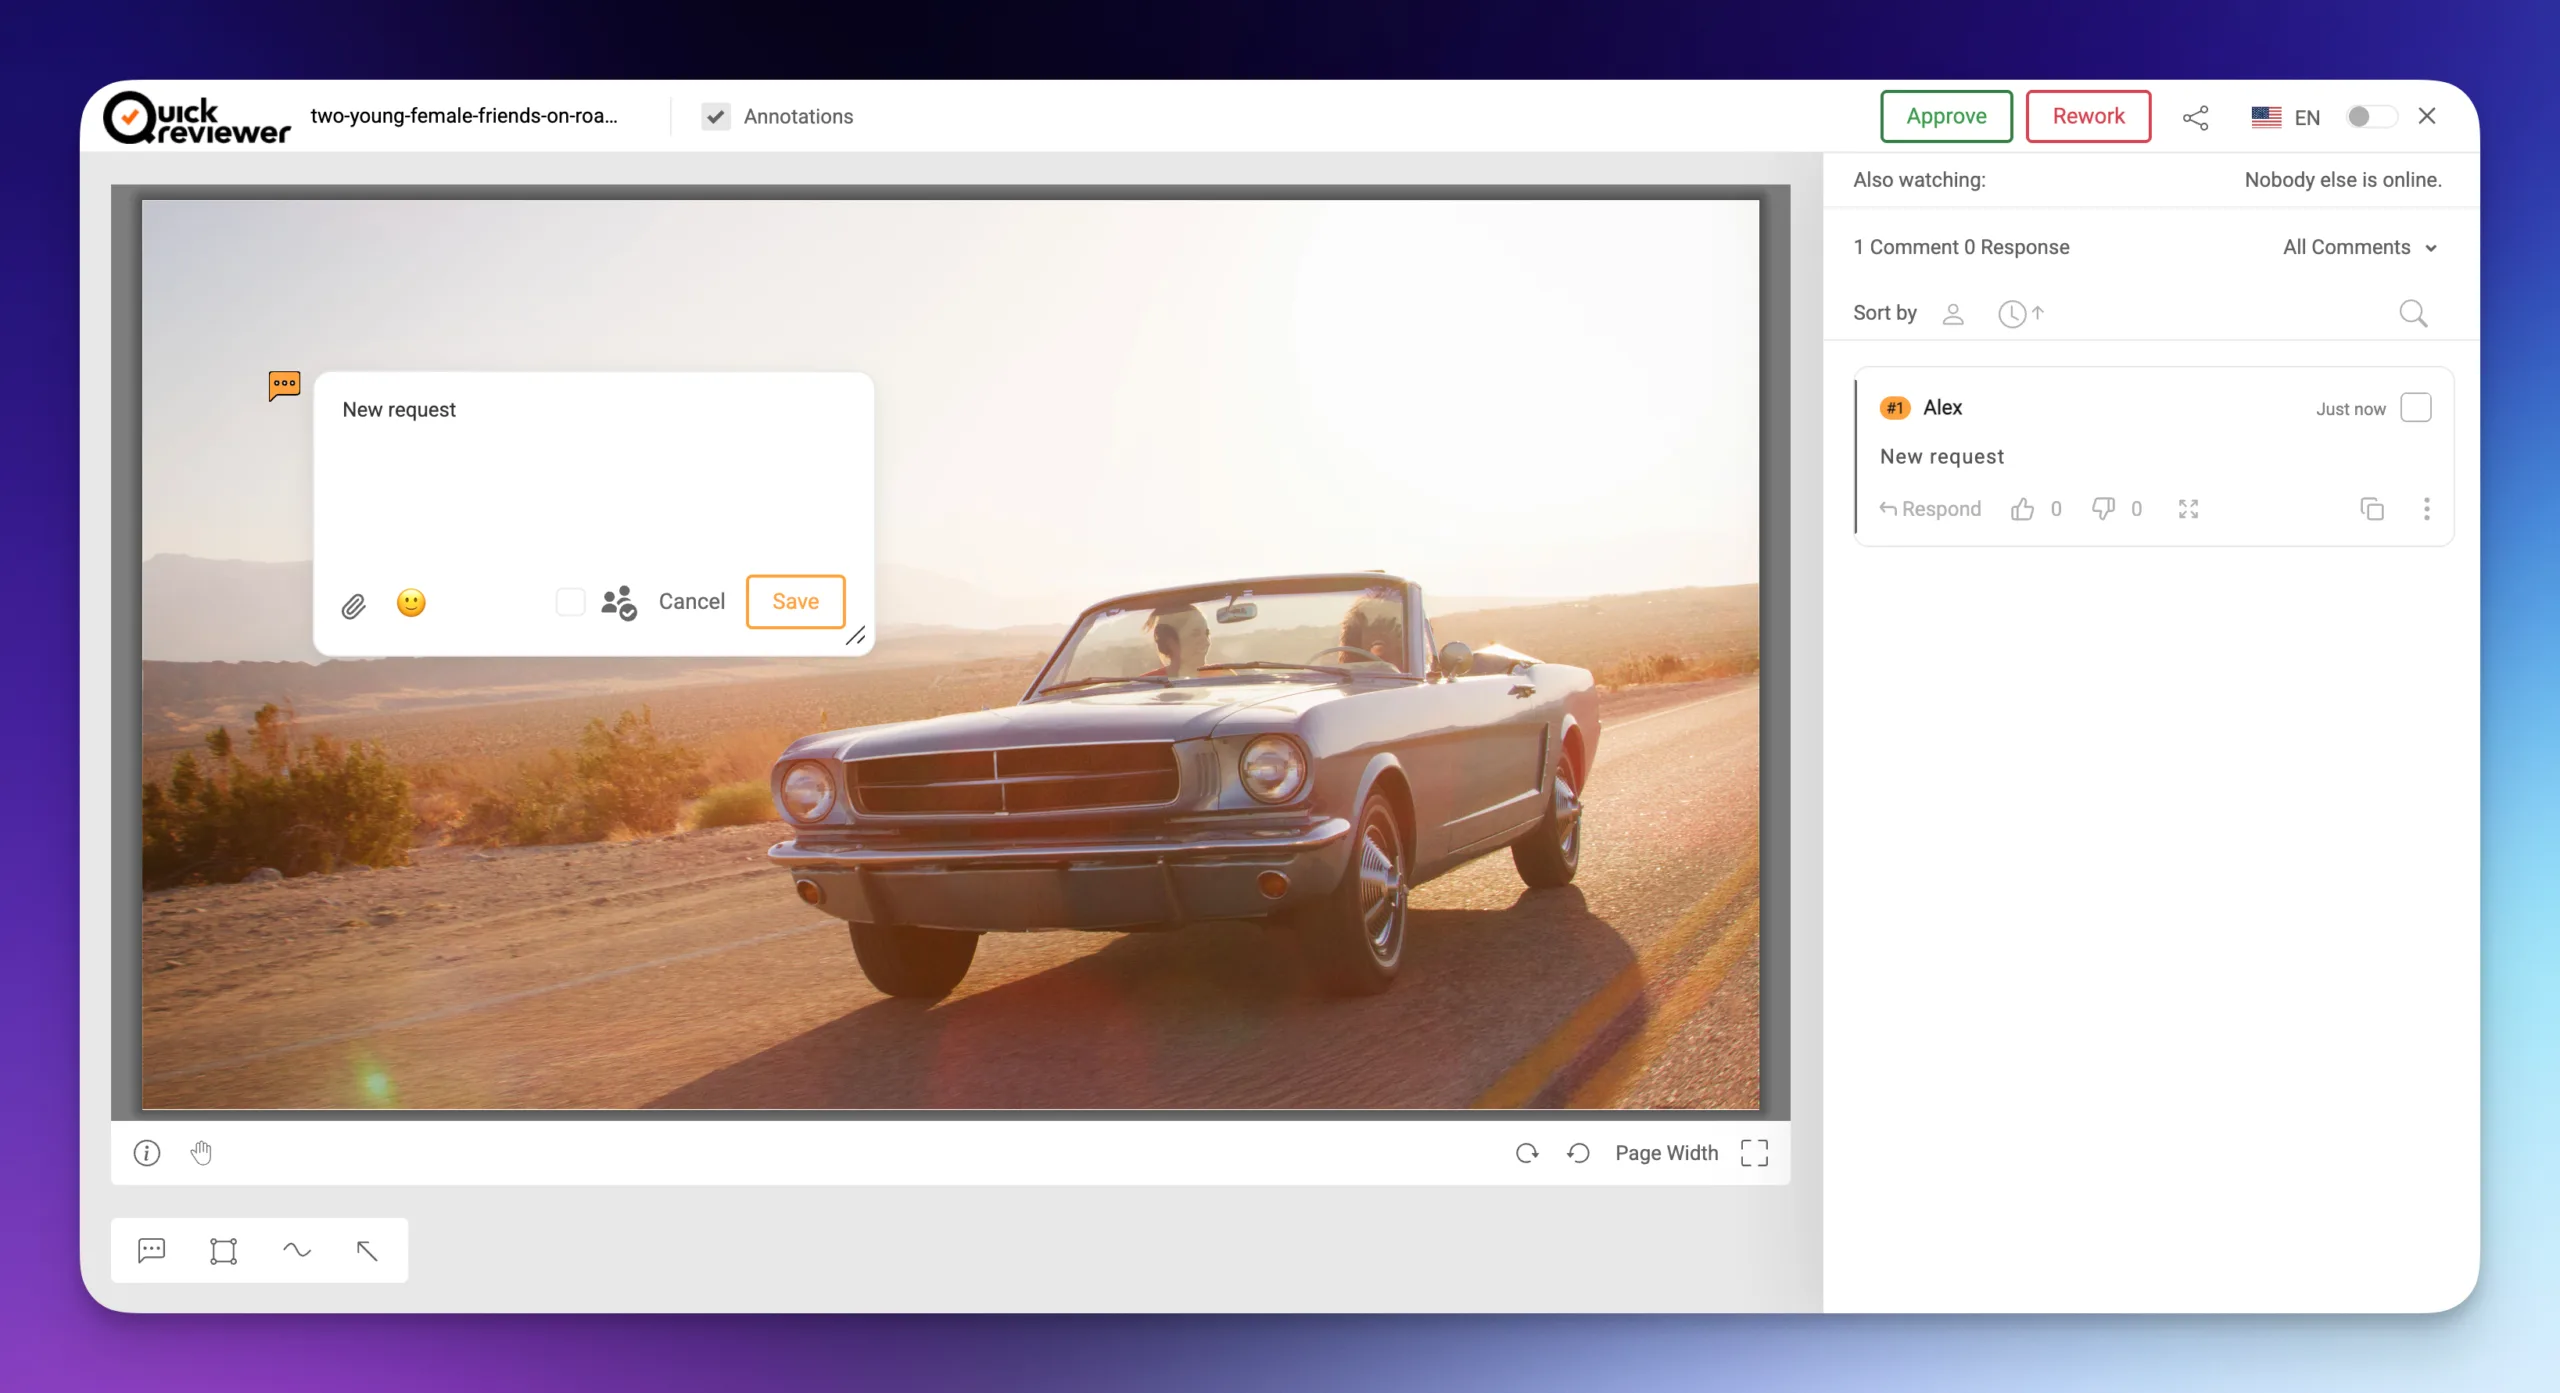Select the freehand draw tool
Viewport: 2560px width, 1393px height.
coord(297,1250)
